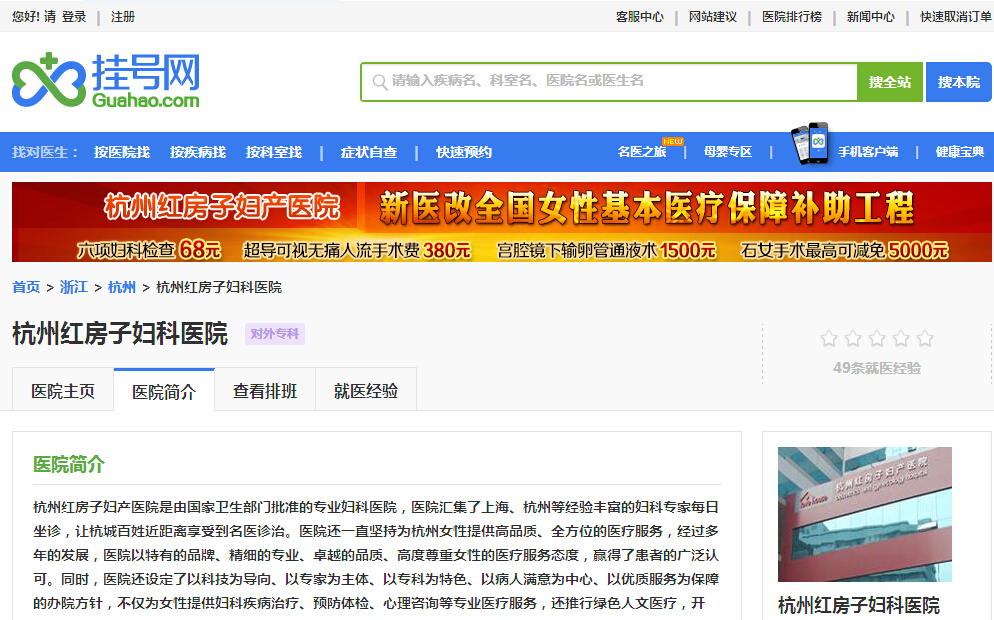
Task: Go to 杭州 breadcrumb
Action: point(122,287)
